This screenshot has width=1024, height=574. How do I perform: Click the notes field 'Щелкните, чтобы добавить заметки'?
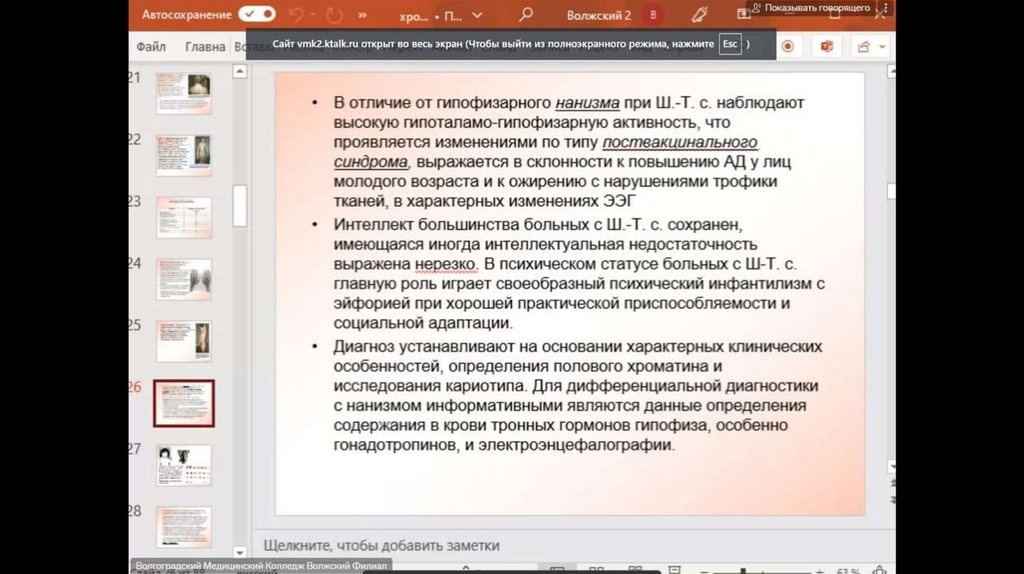coord(381,545)
